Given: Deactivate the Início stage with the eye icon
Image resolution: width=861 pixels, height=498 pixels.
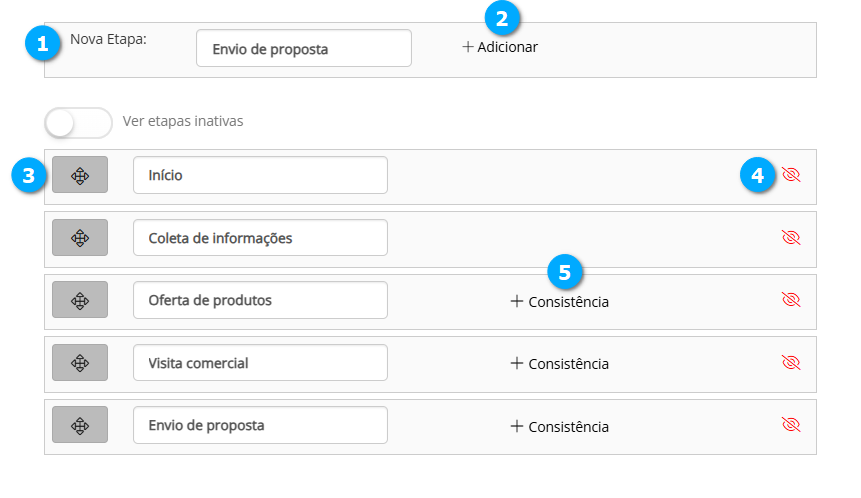Looking at the screenshot, I should point(791,175).
